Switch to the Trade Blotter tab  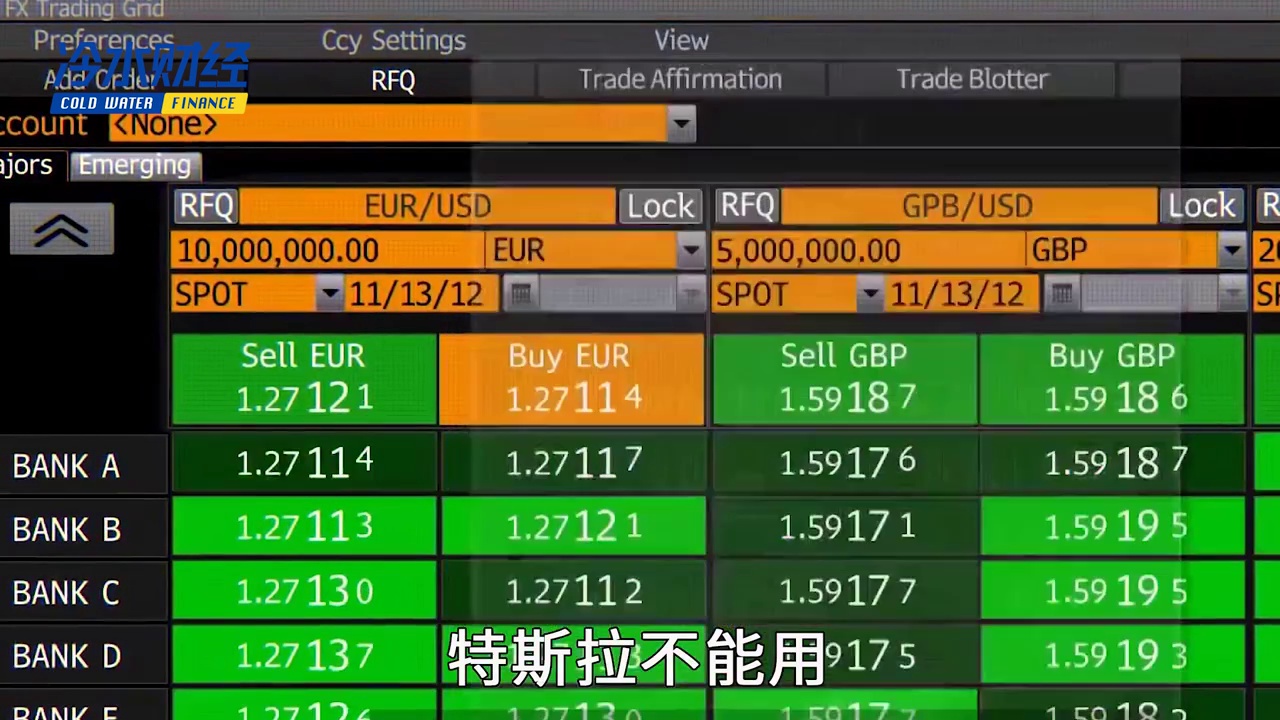tap(972, 80)
